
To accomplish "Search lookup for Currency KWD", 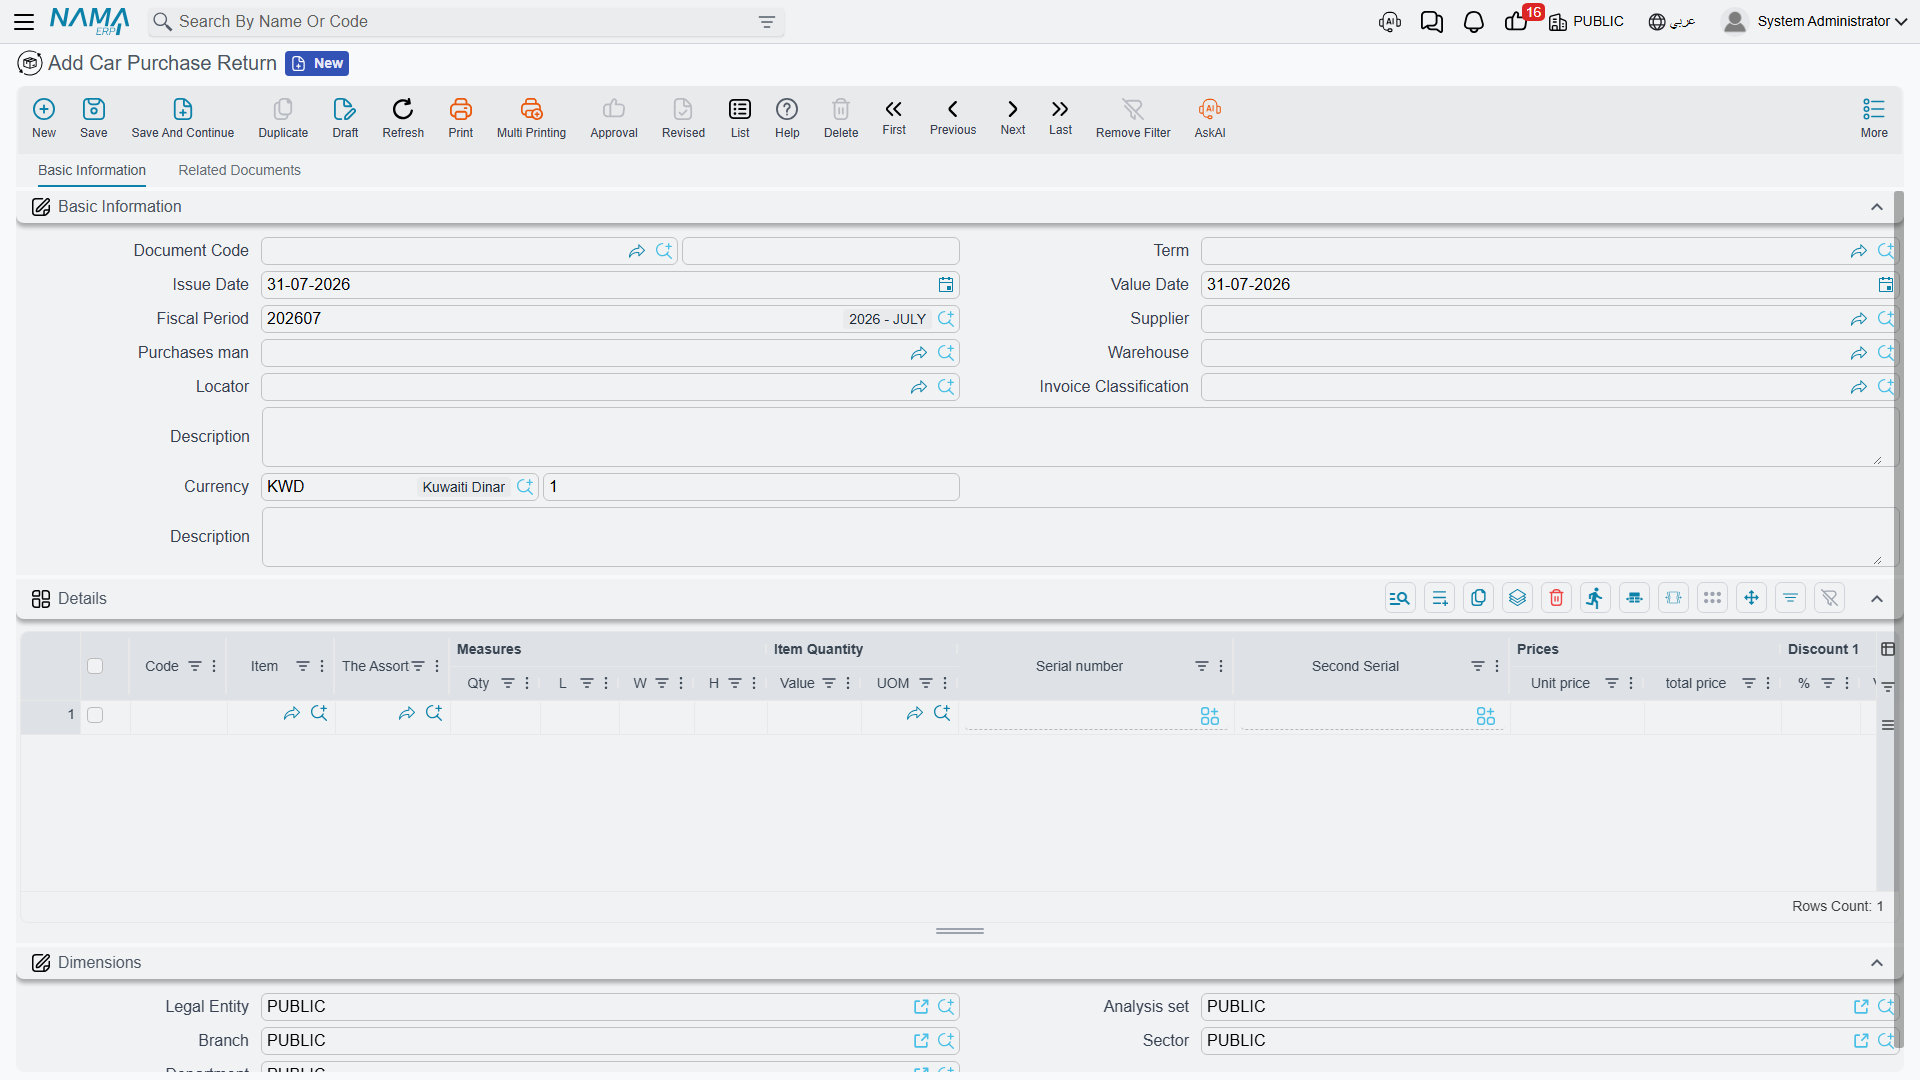I will click(x=525, y=487).
